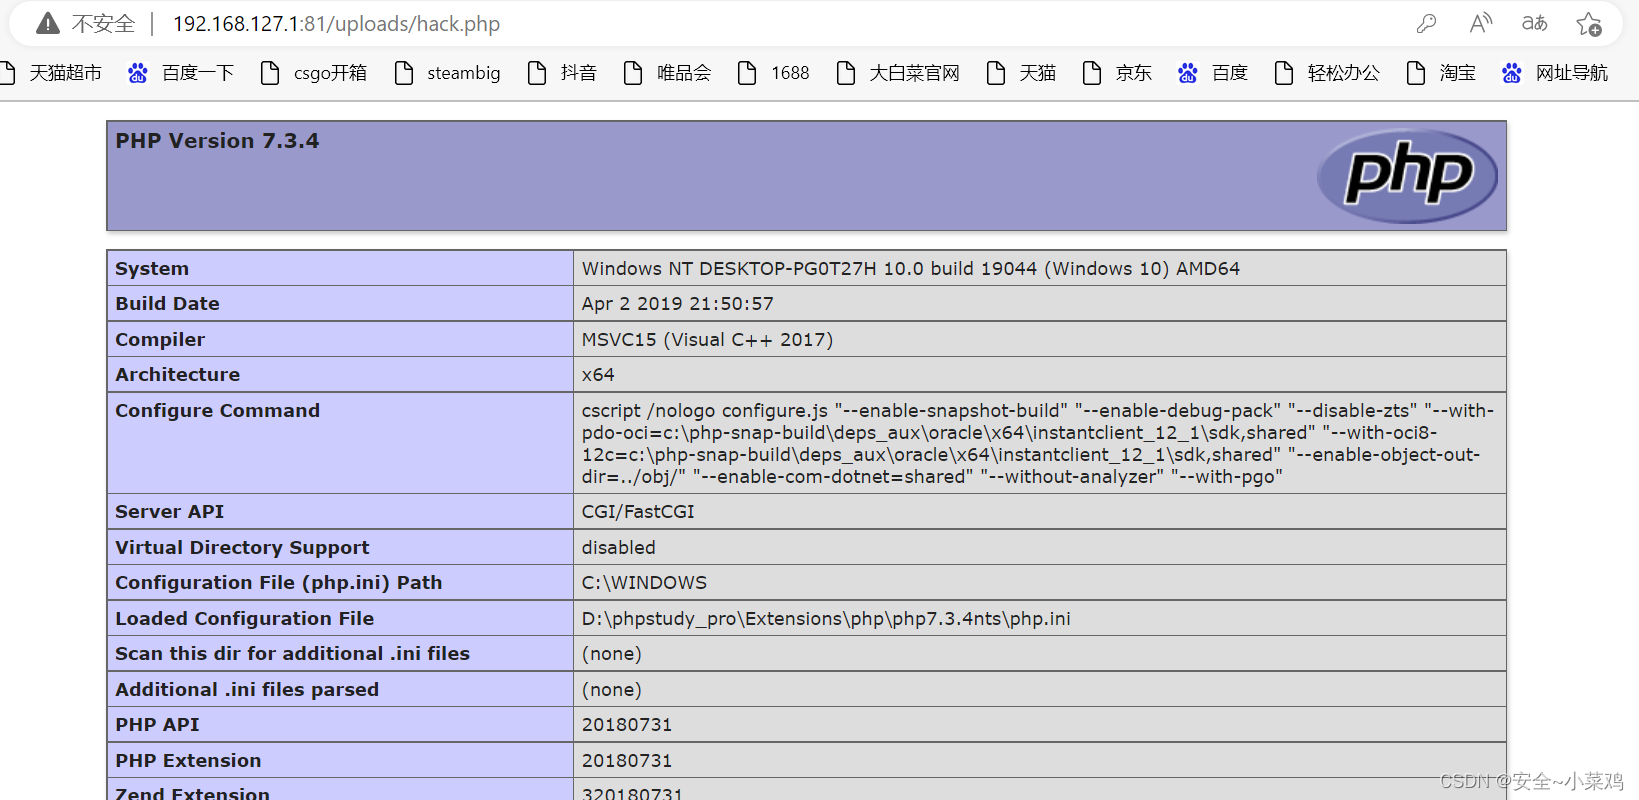Open the 1688 bookmark
The height and width of the screenshot is (800, 1639).
coord(790,73)
